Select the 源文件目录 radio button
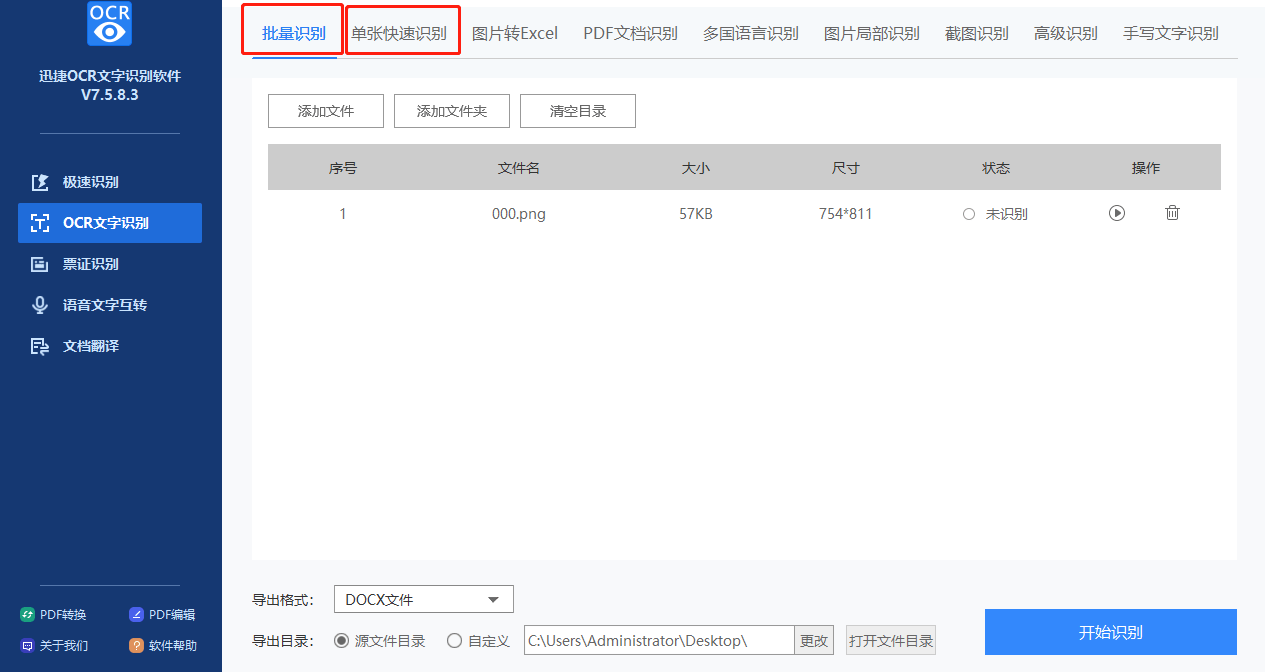This screenshot has width=1265, height=672. point(341,641)
